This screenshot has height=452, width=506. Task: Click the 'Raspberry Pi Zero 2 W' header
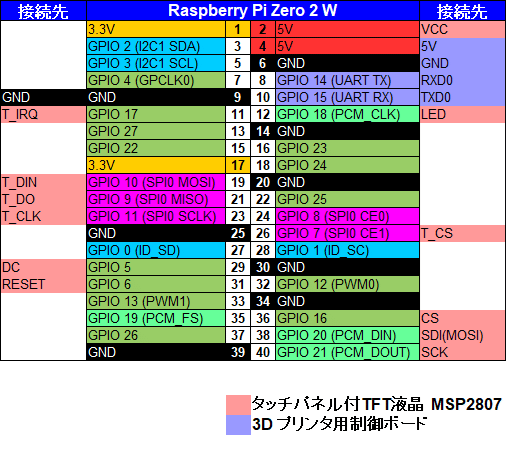tap(253, 11)
